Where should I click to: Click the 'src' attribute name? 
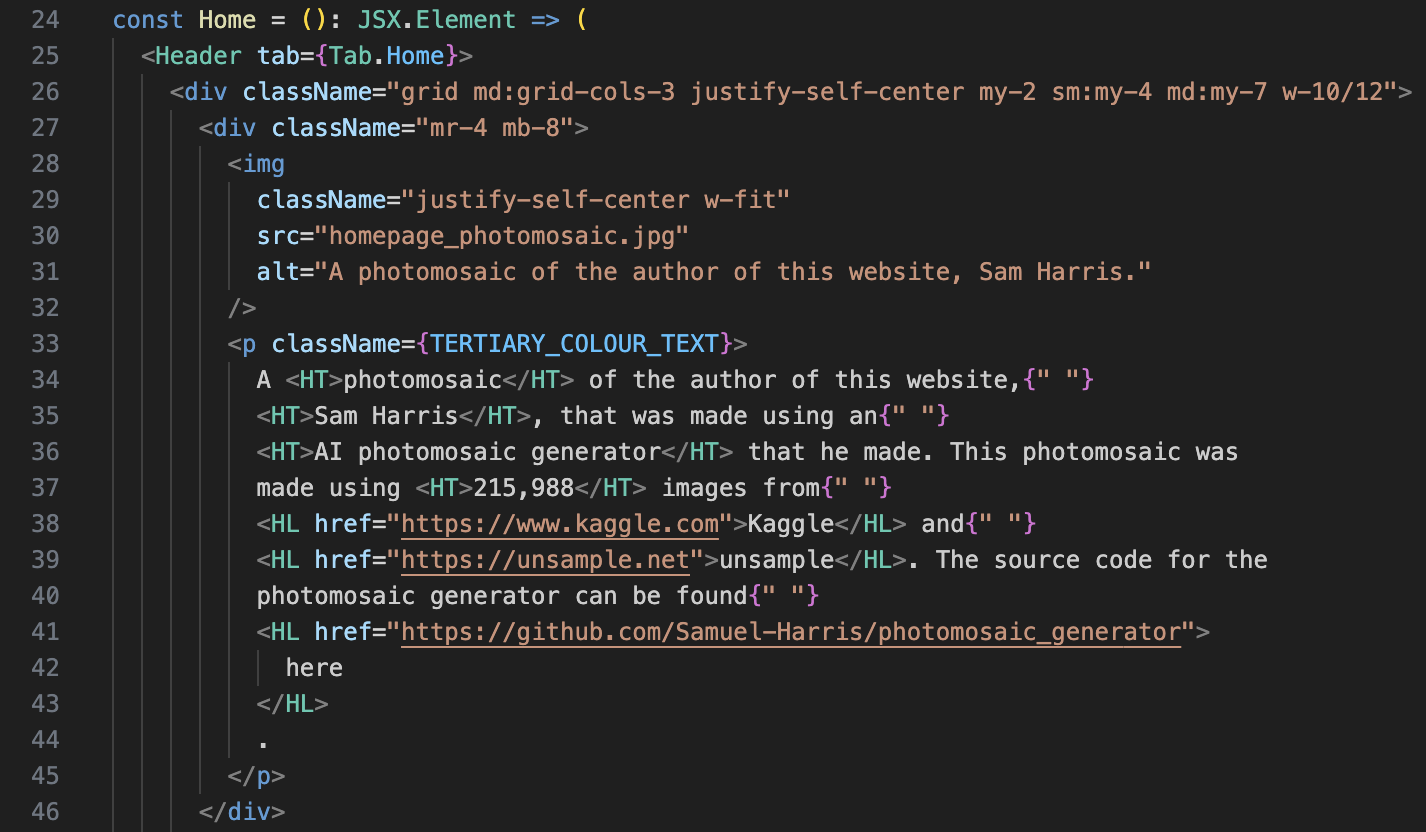click(278, 235)
